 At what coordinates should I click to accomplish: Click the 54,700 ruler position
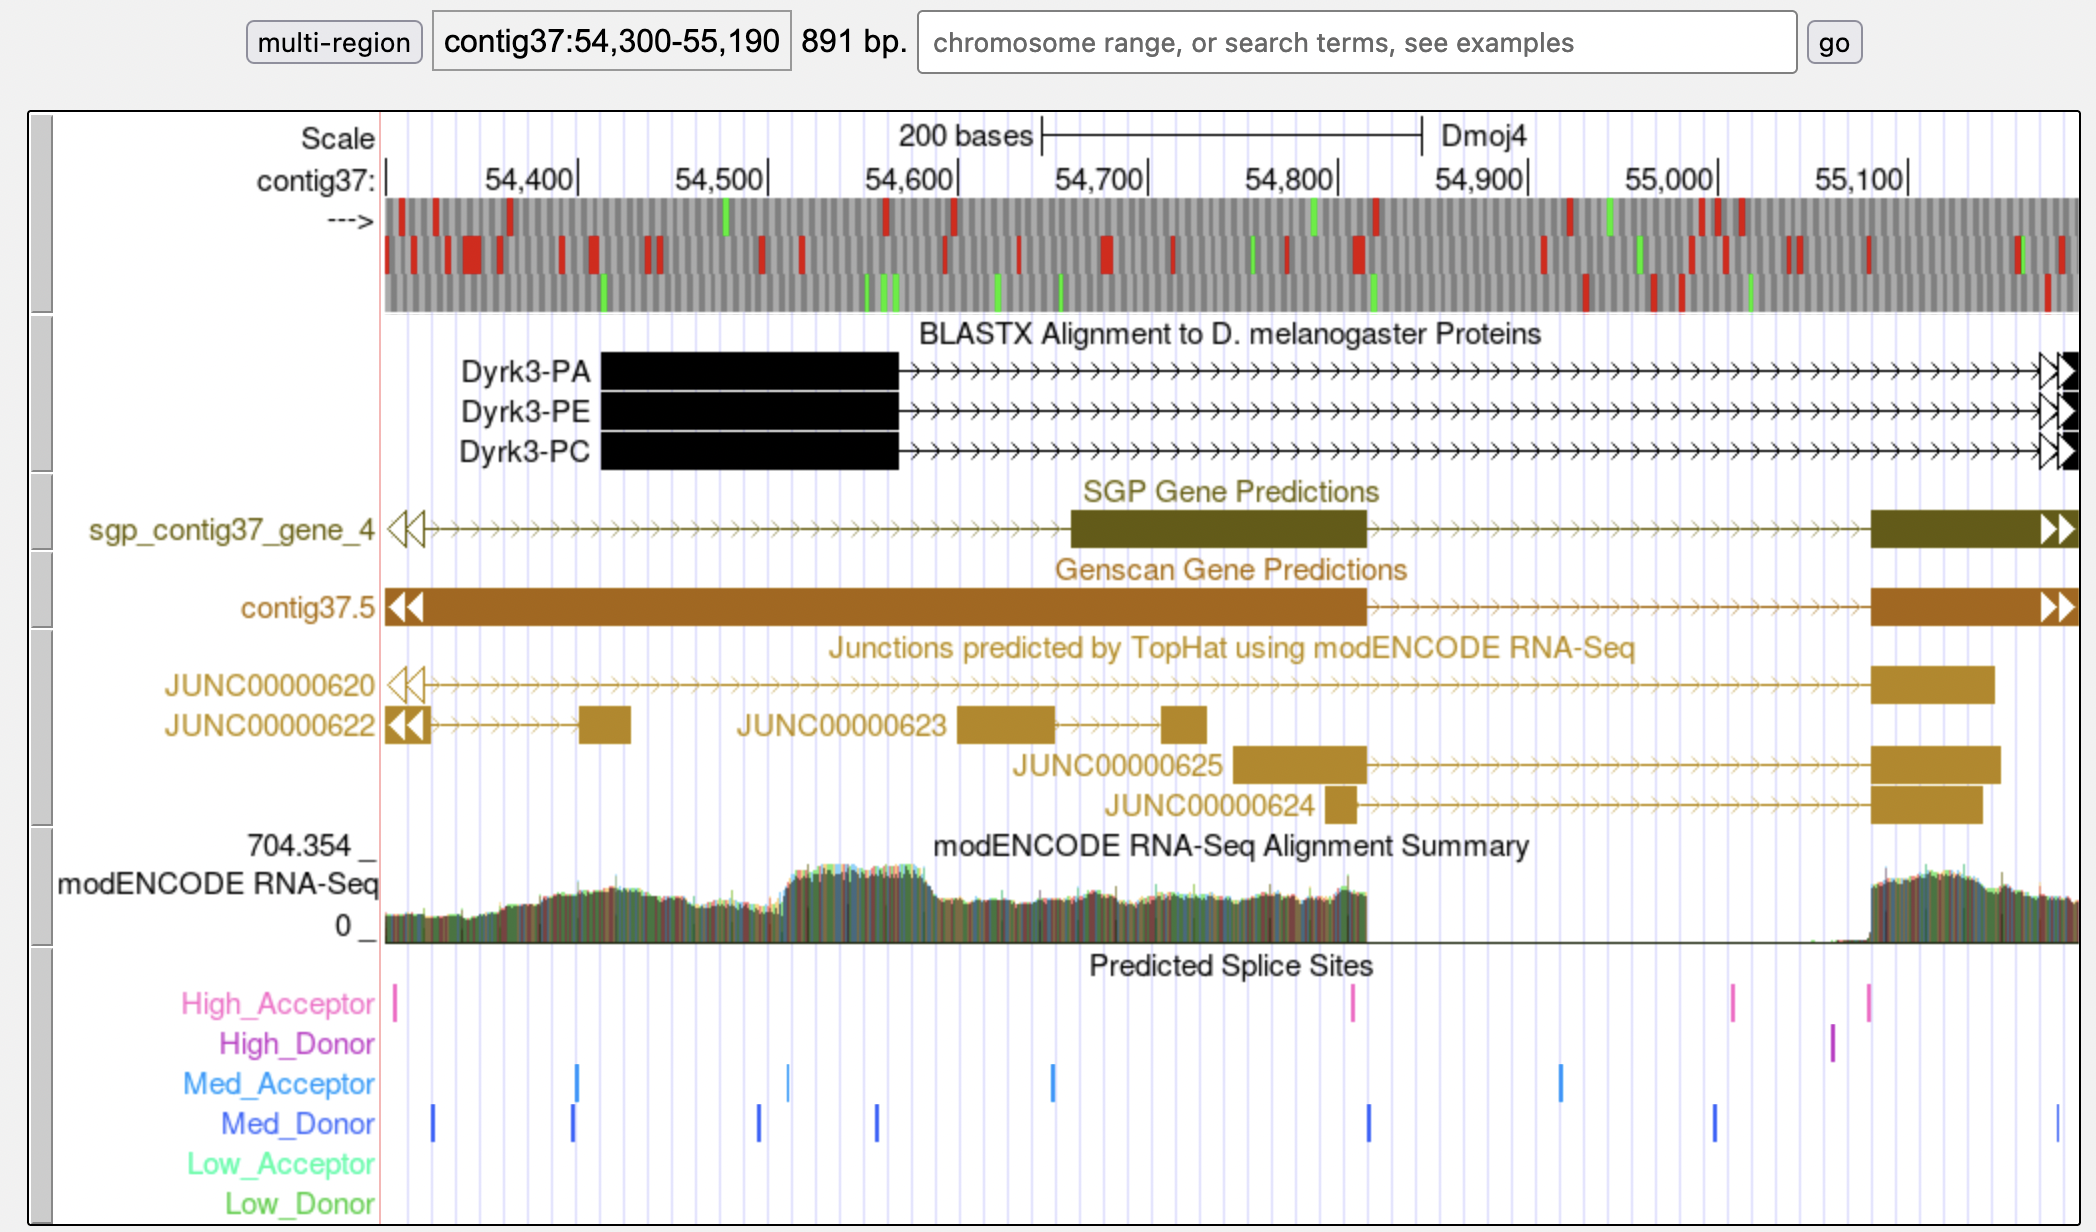(1098, 179)
